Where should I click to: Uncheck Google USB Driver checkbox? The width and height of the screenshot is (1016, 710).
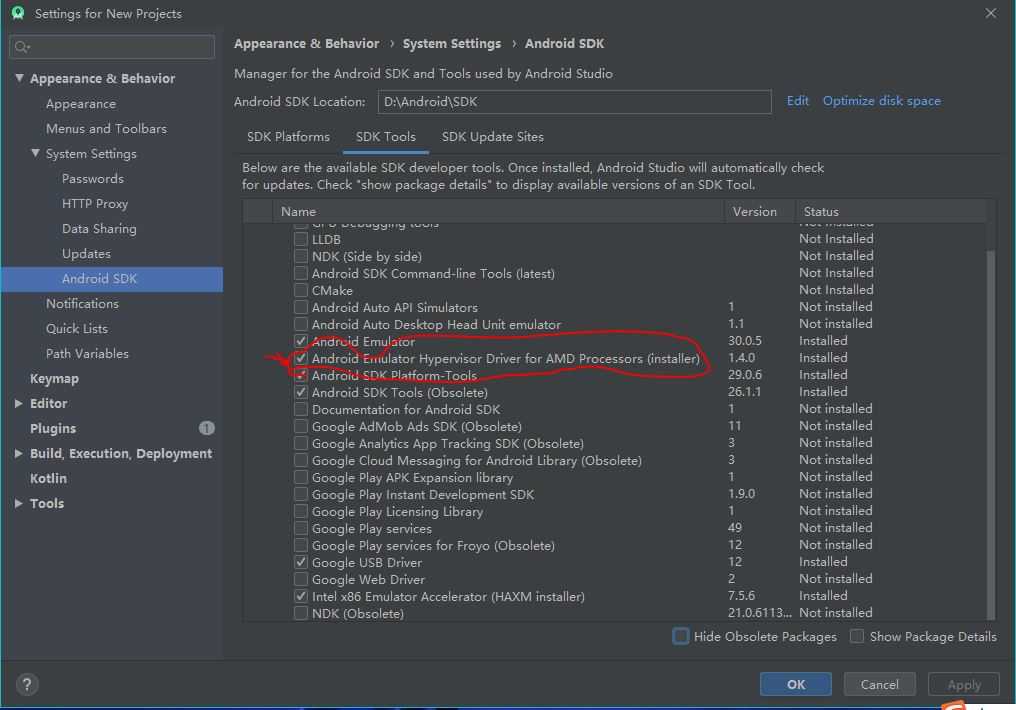[301, 562]
